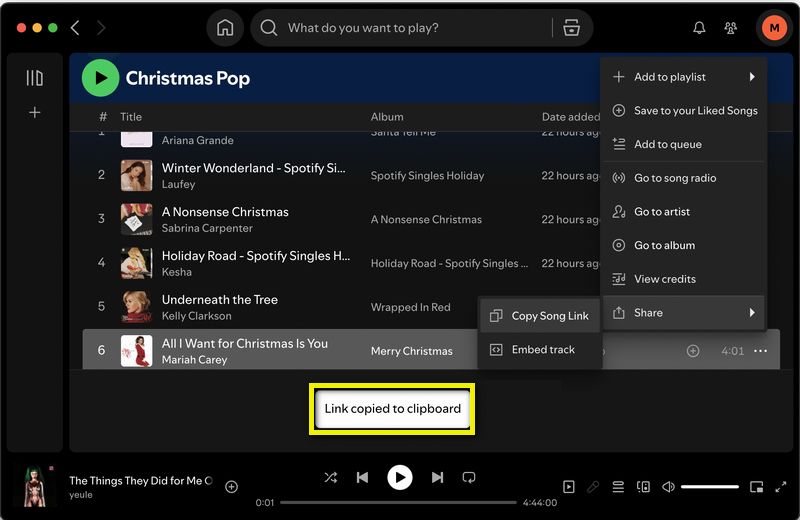Select Go to album
Image resolution: width=800 pixels, height=520 pixels.
(684, 245)
